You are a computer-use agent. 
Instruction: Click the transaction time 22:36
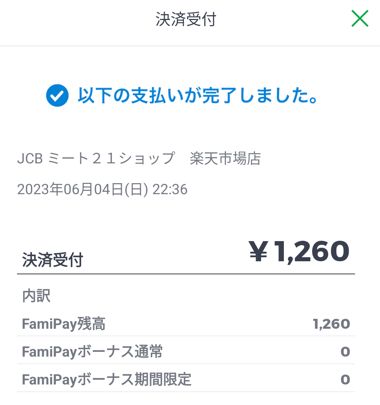pos(170,189)
